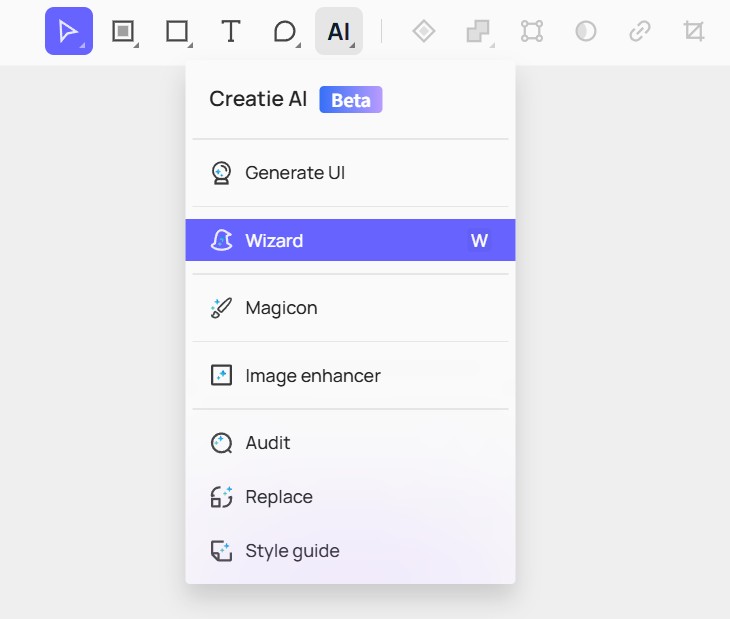Click the crop tool icon
The image size is (730, 619).
pos(694,31)
